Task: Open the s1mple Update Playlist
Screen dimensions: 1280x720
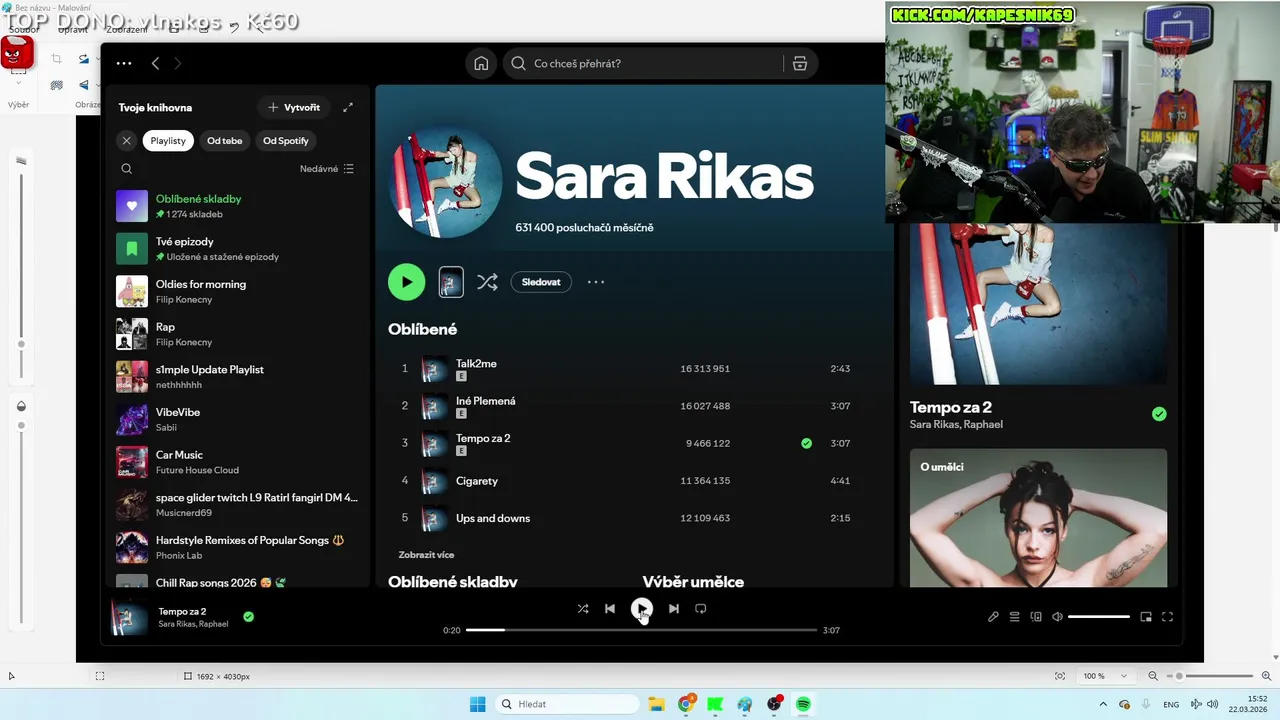Action: tap(237, 376)
